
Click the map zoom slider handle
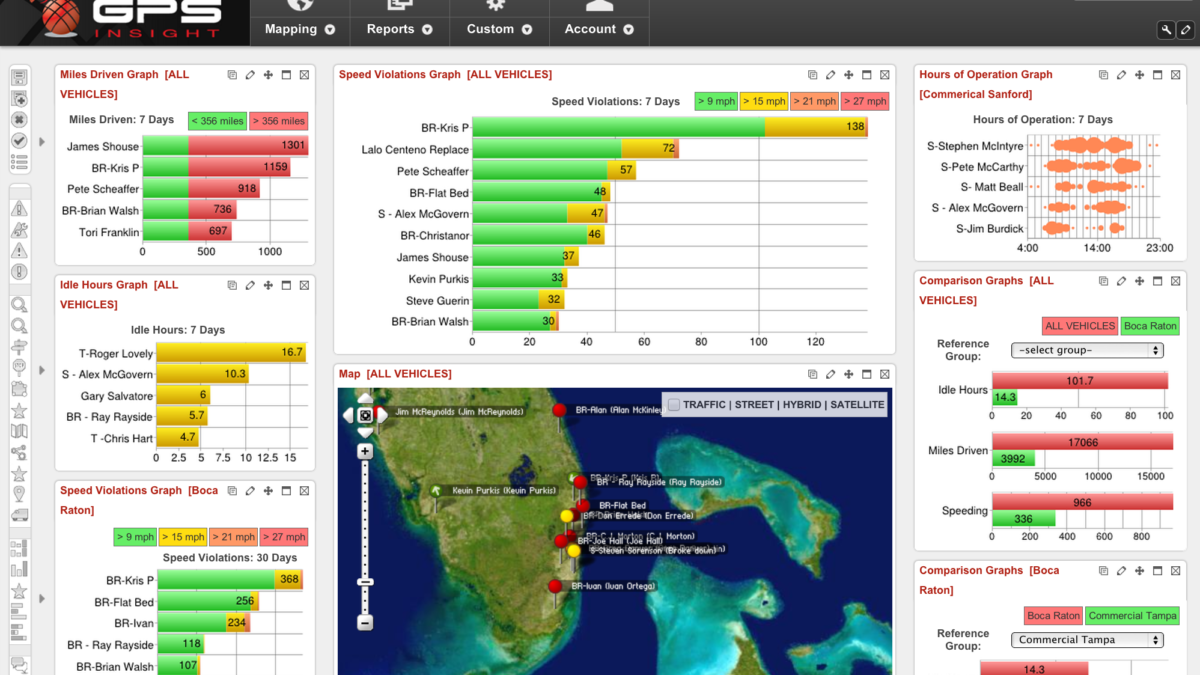point(365,582)
